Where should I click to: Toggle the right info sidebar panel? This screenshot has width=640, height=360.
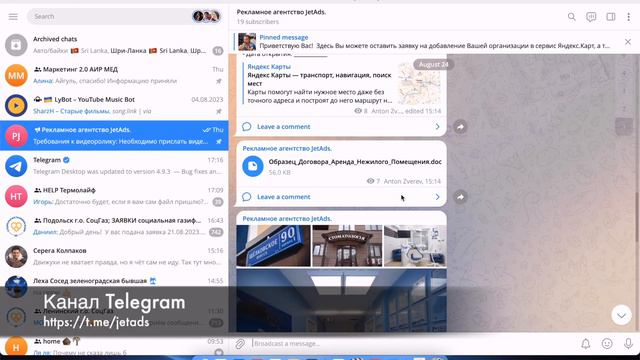coord(611,17)
